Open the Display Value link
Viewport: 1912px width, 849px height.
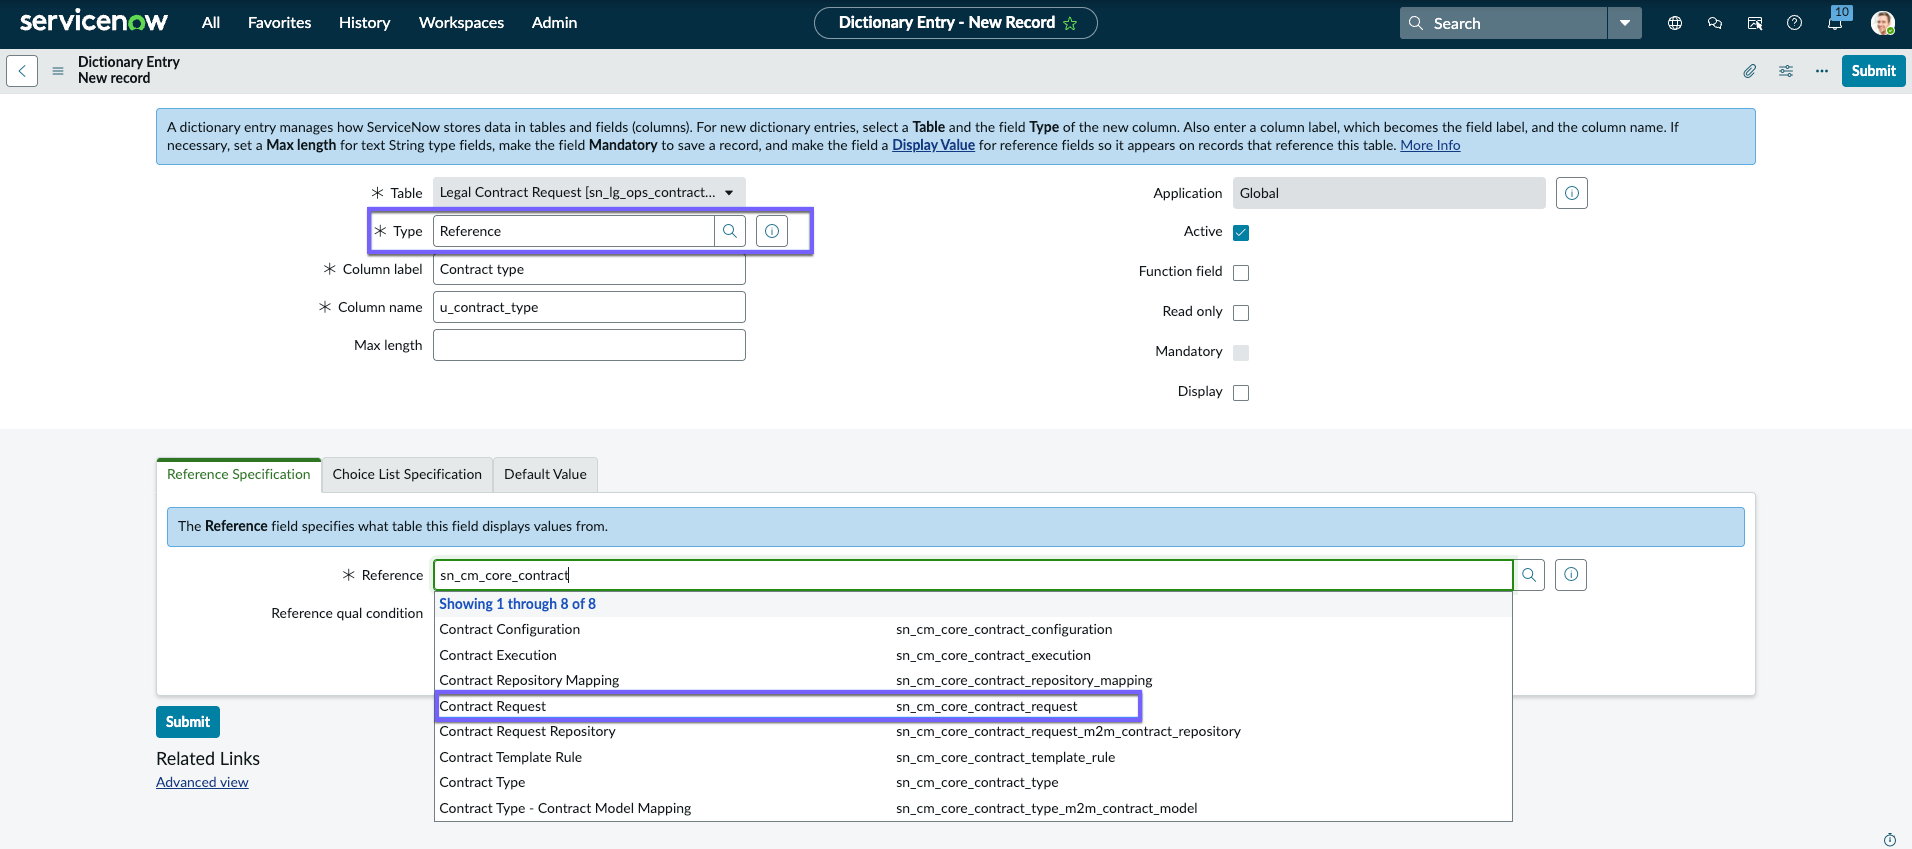point(933,146)
